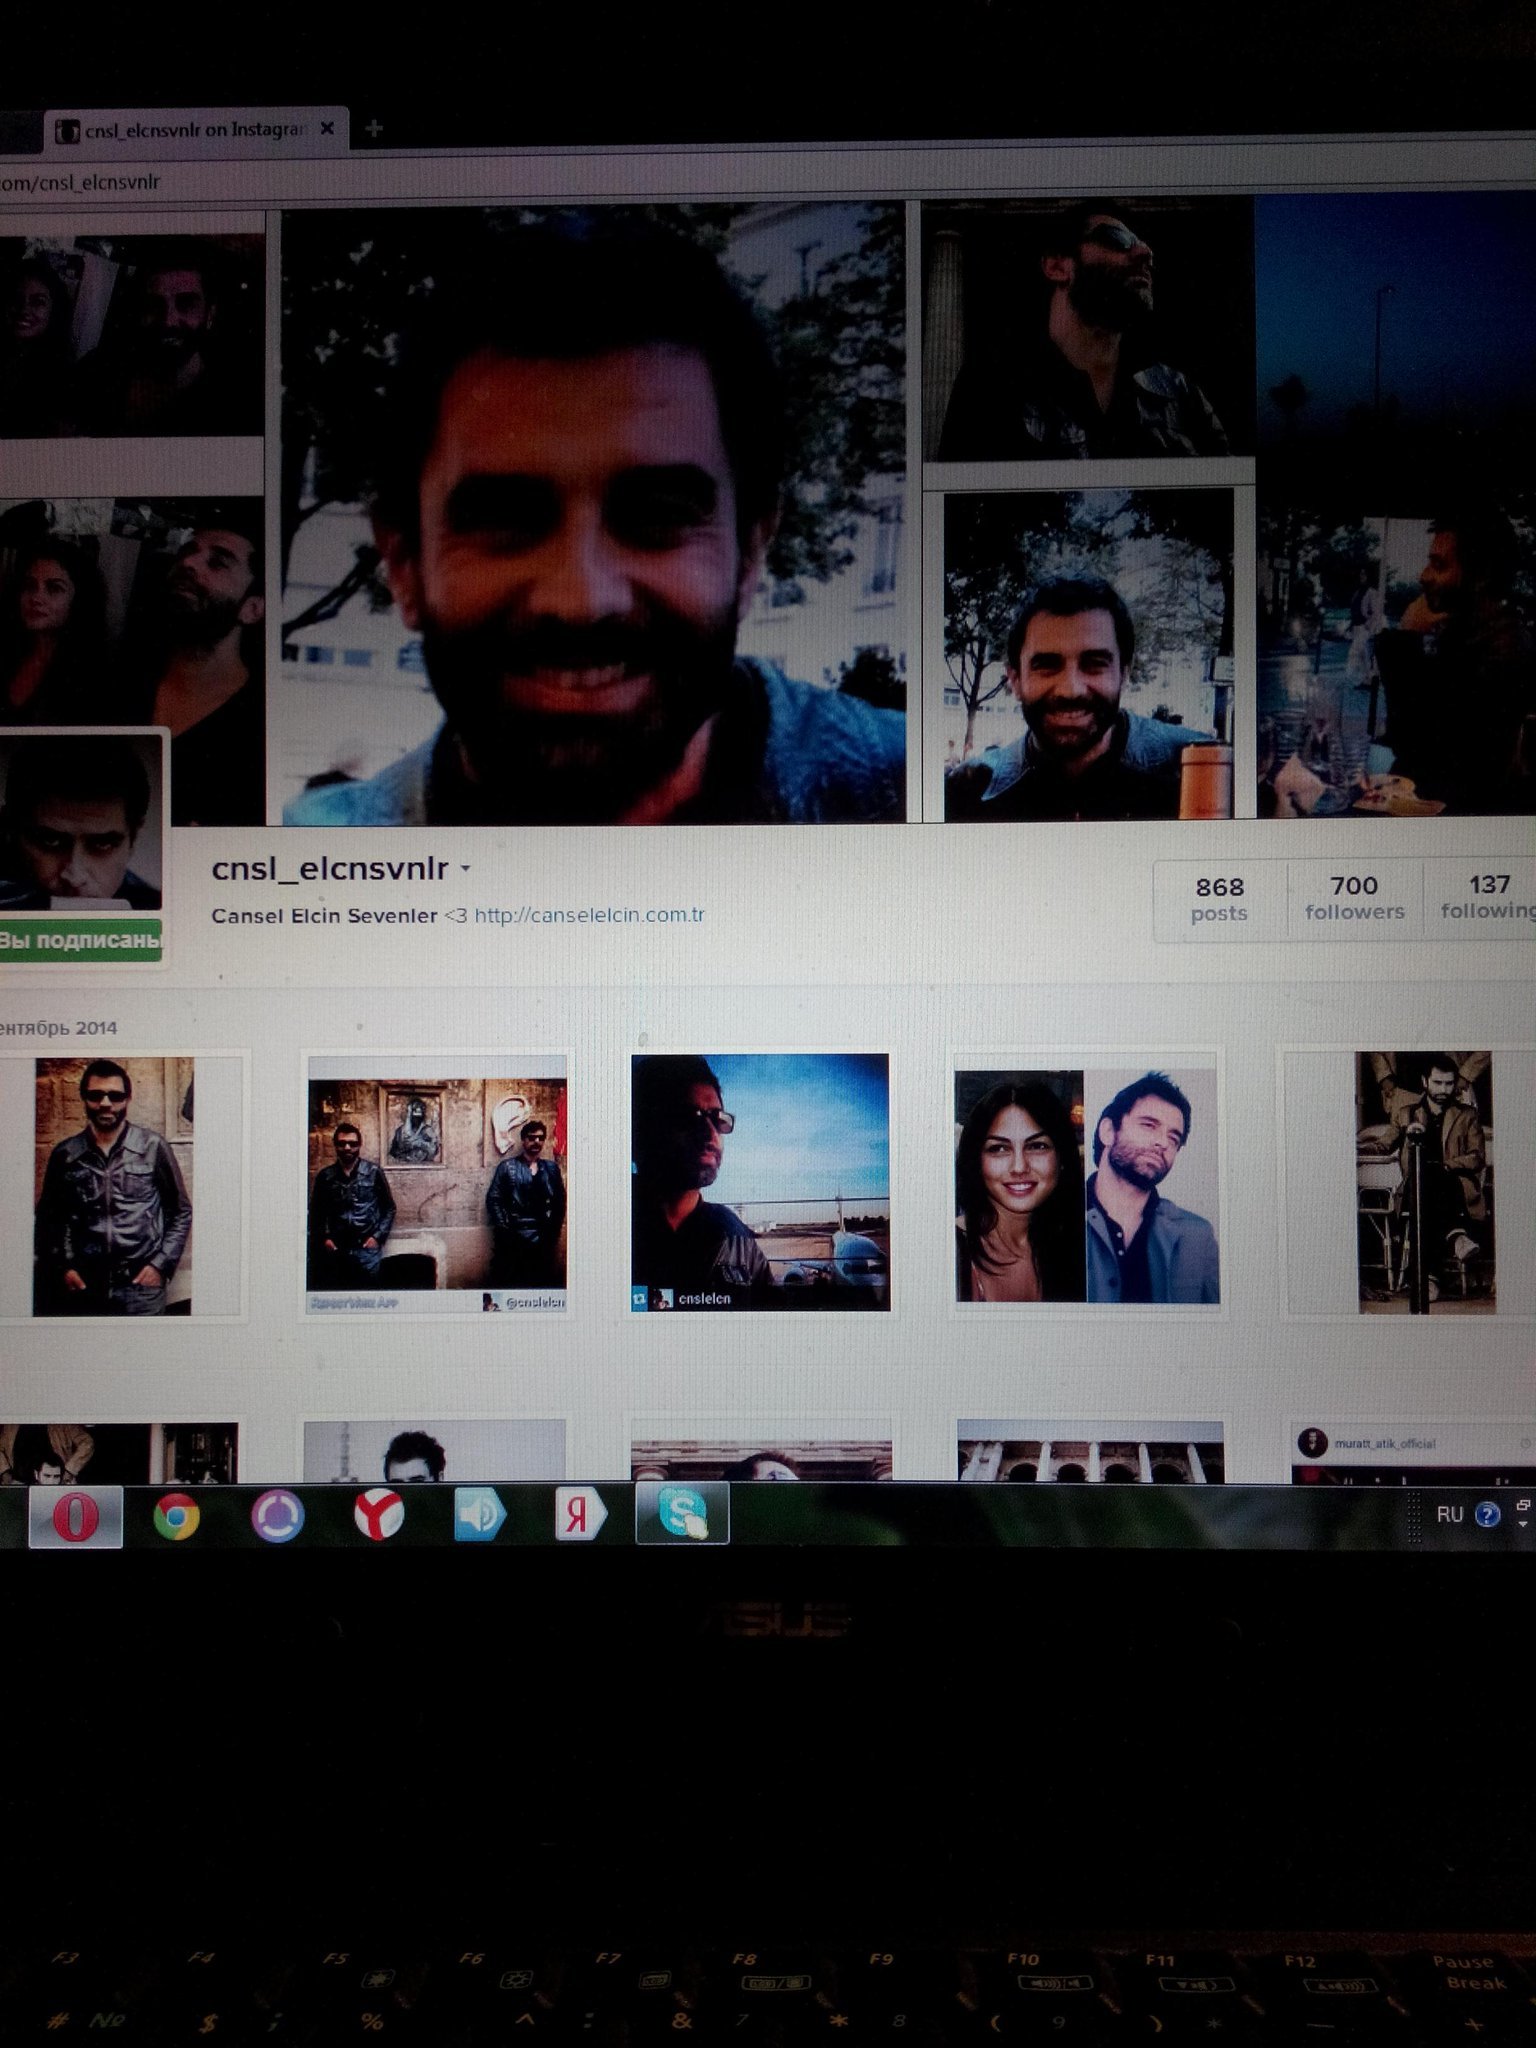1536x2048 pixels.
Task: Expand the dropdown arrow beside cnsl_elcnsvnlr
Action: point(465,869)
